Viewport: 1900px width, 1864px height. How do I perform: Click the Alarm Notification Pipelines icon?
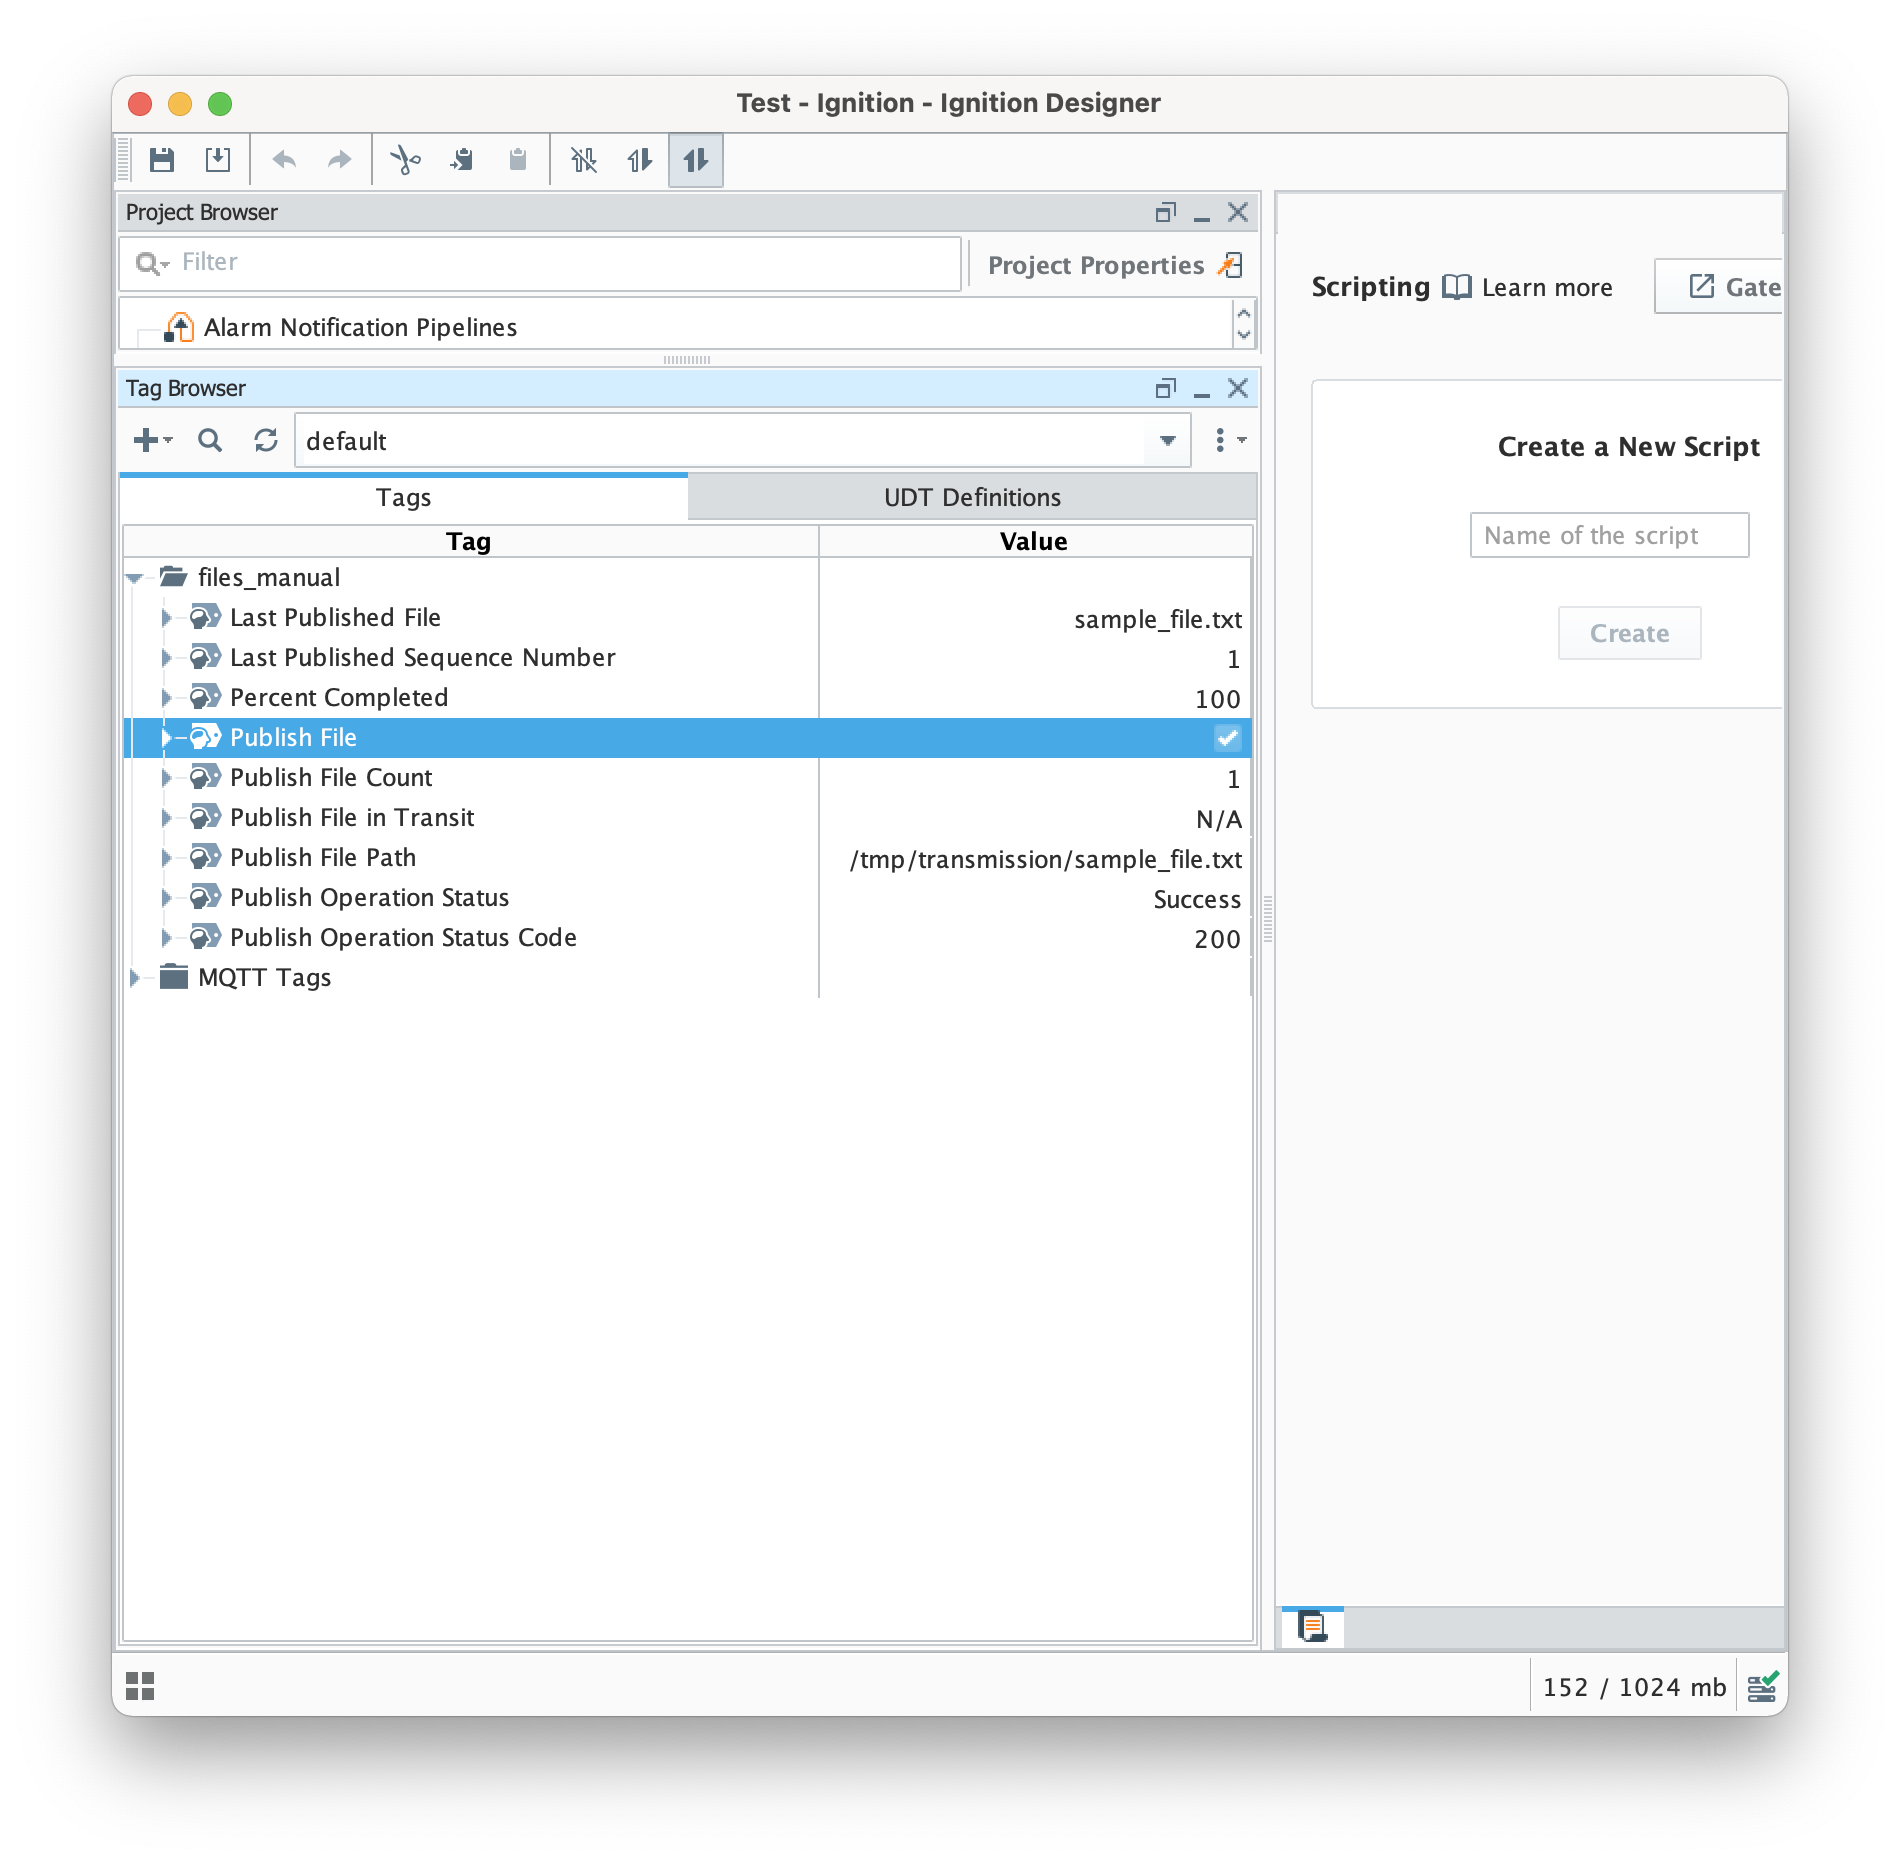tap(178, 327)
